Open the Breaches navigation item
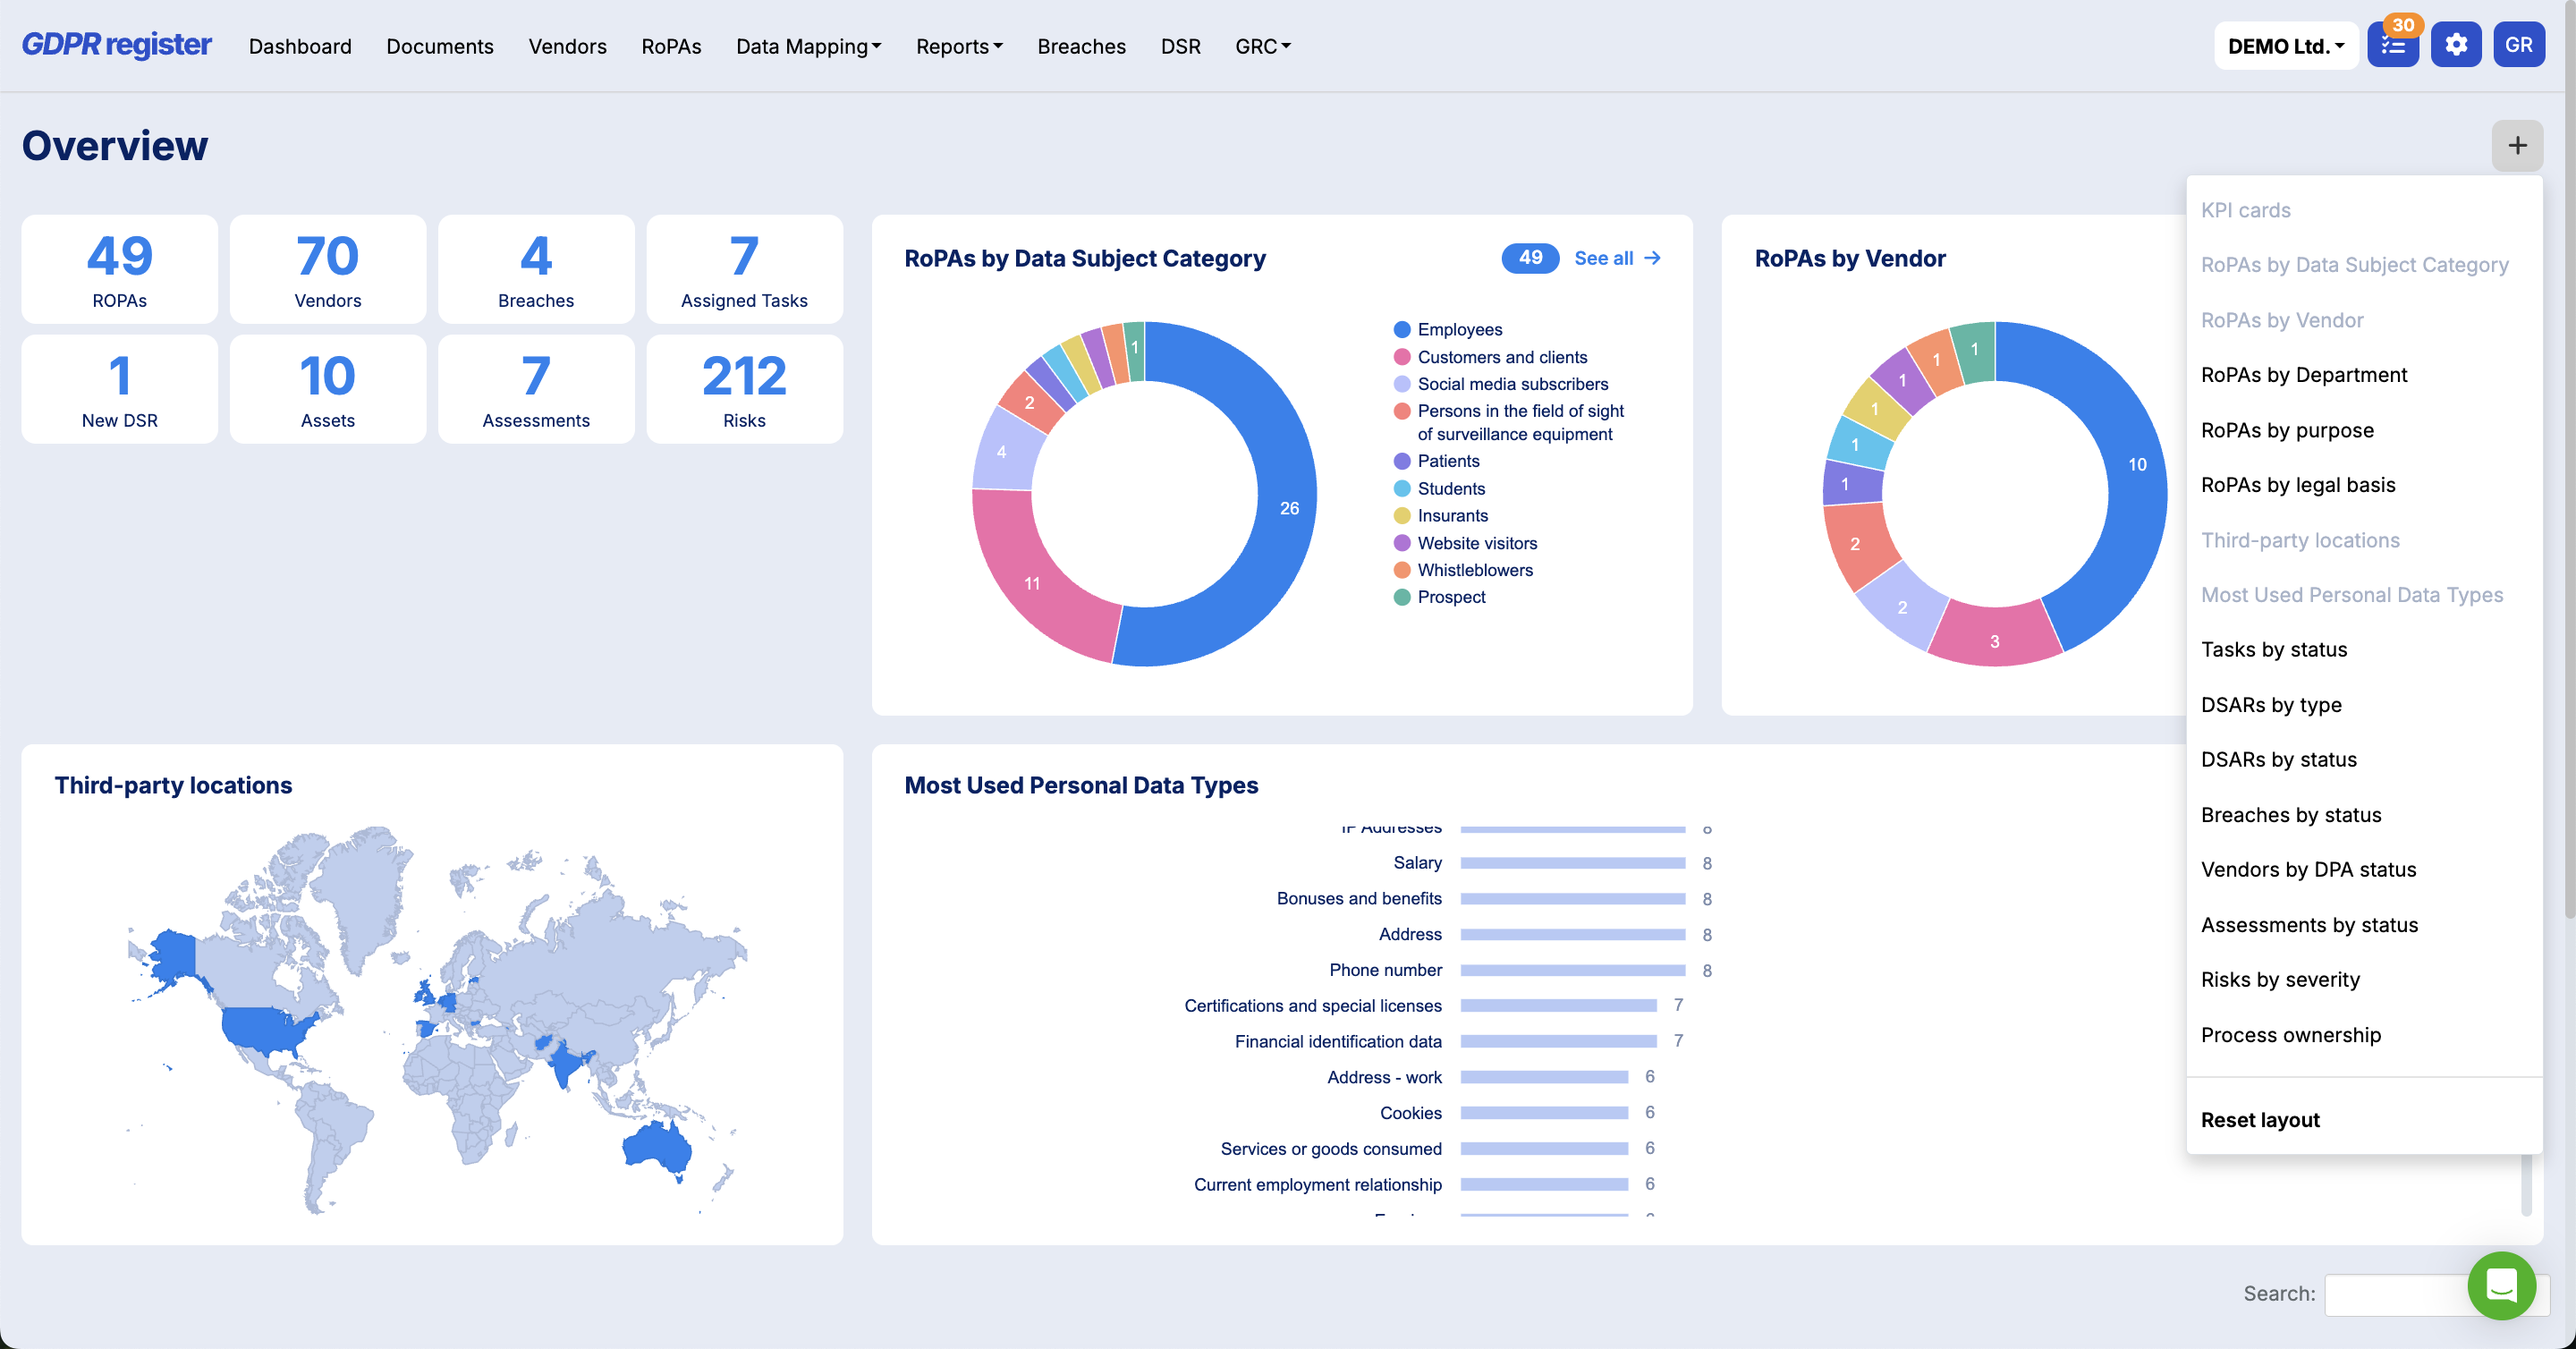The image size is (2576, 1349). (x=1081, y=46)
